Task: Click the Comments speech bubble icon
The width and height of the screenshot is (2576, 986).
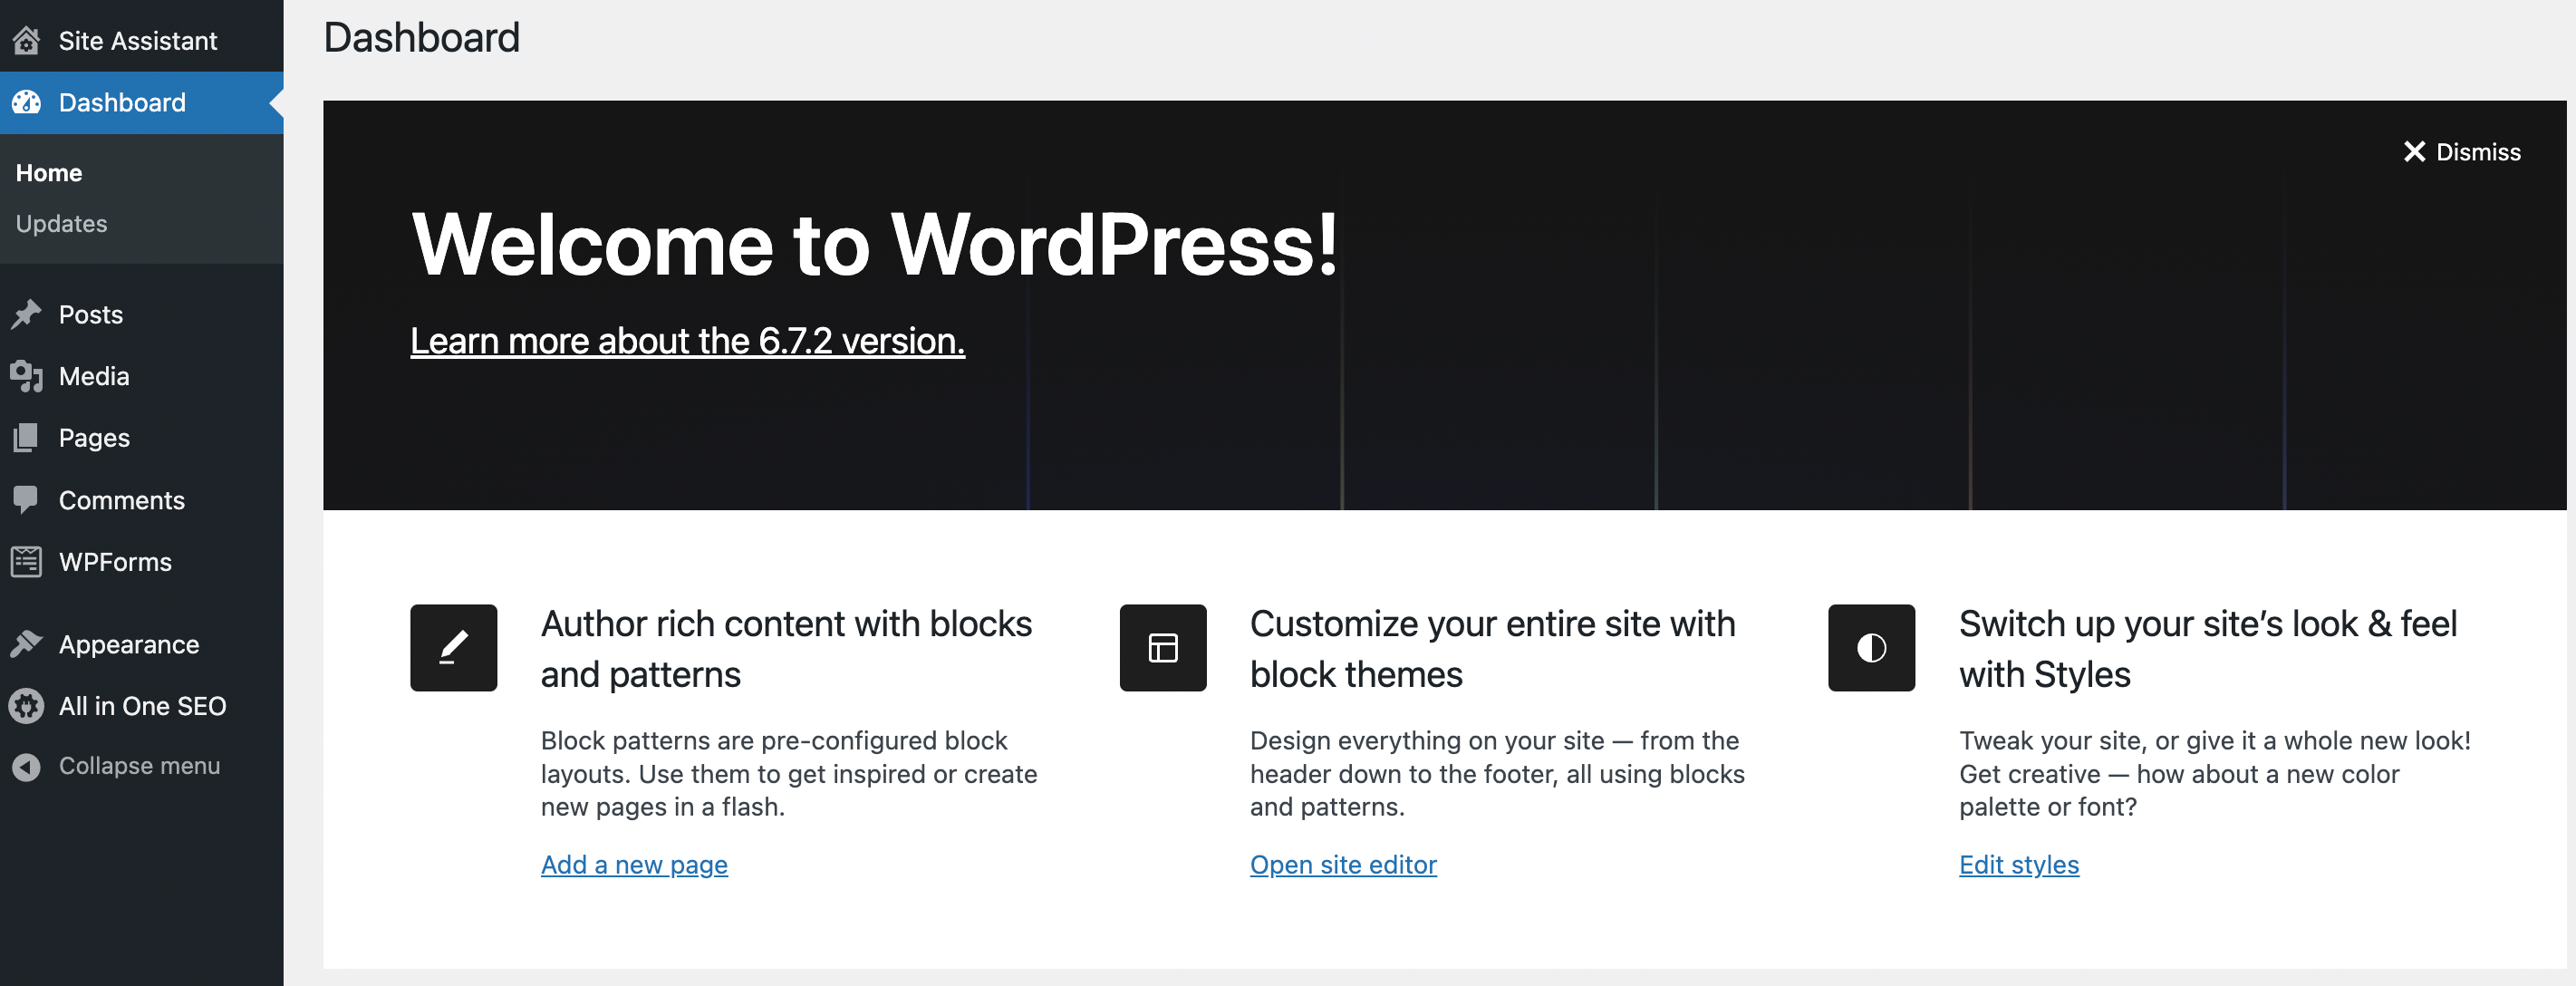Action: [x=26, y=499]
